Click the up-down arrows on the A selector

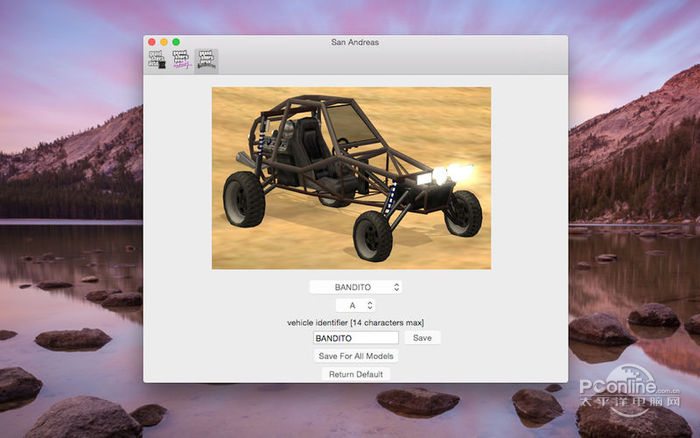pos(369,305)
